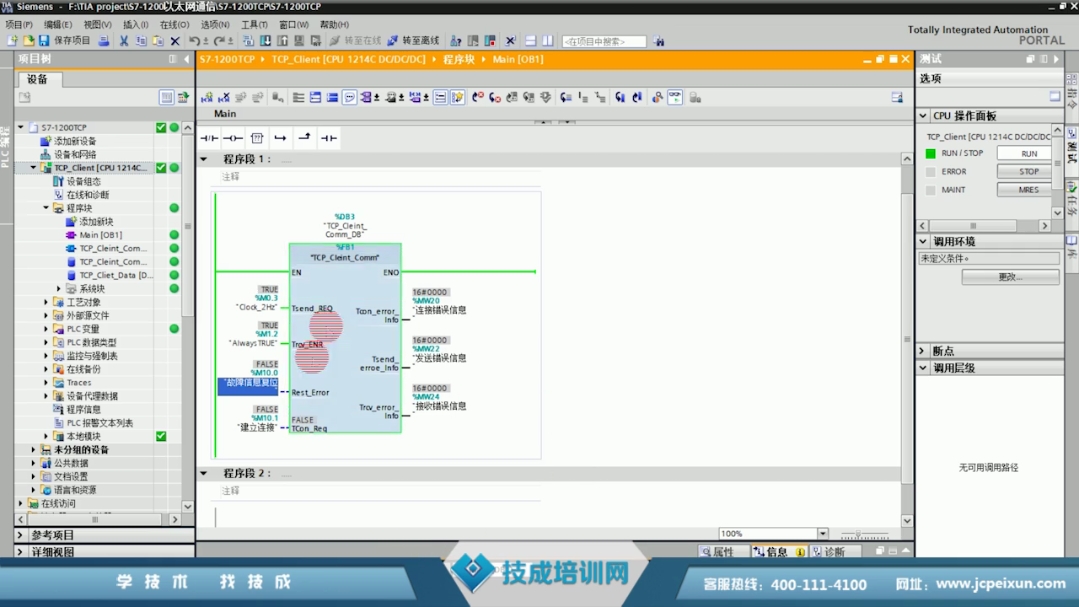1079x607 pixels.
Task: Select Main [OB1] in project tree
Action: 100,235
